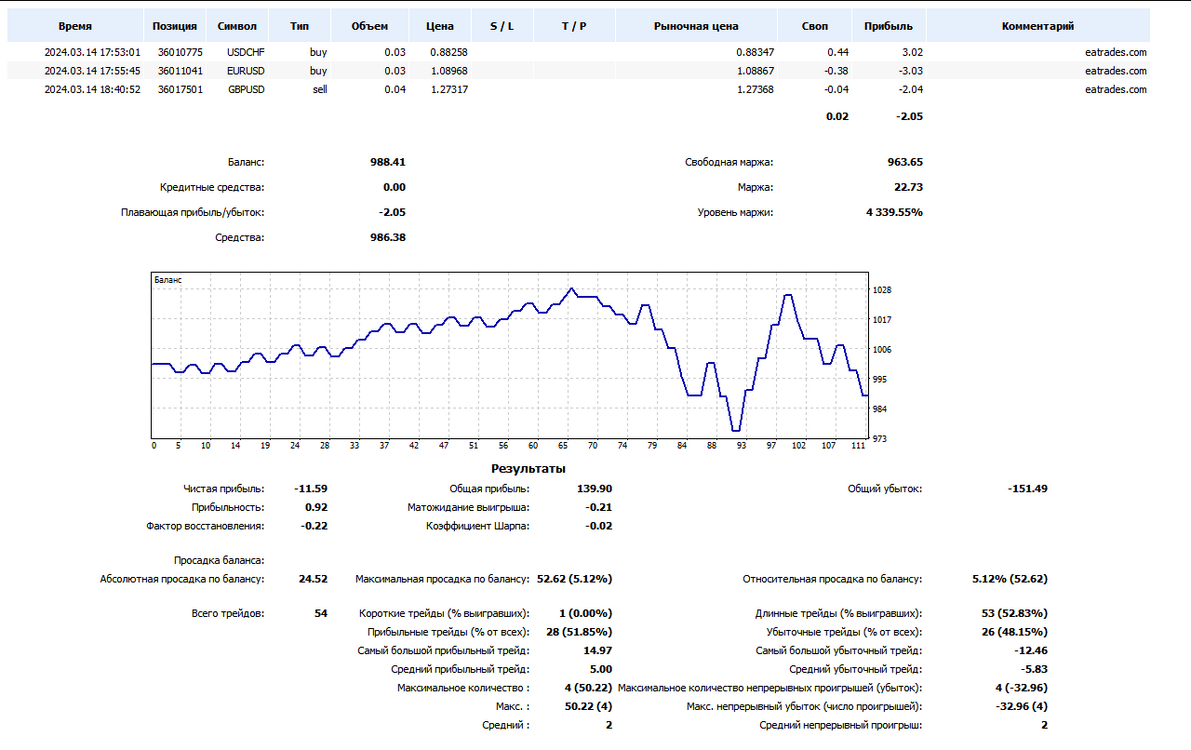Viewport: 1191px width, 750px height.
Task: Click the Баланс value 988.41
Action: pyautogui.click(x=387, y=162)
